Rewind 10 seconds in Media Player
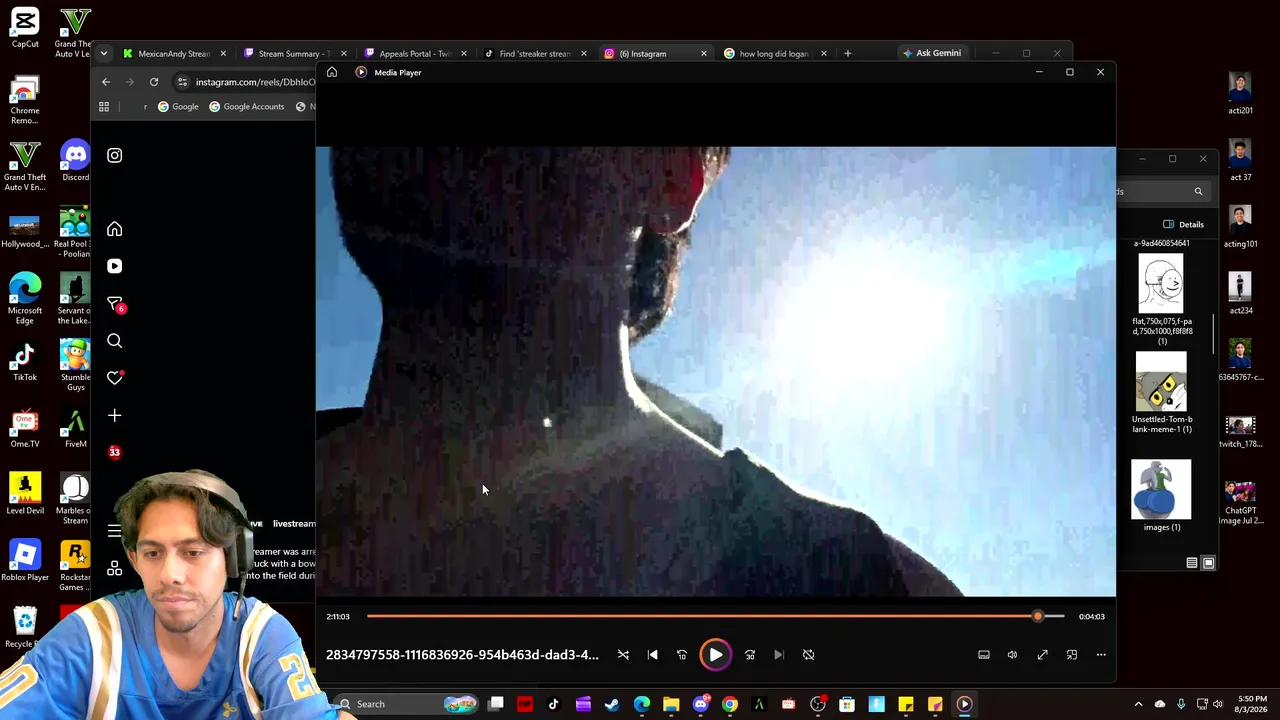This screenshot has width=1280, height=720. pos(682,655)
